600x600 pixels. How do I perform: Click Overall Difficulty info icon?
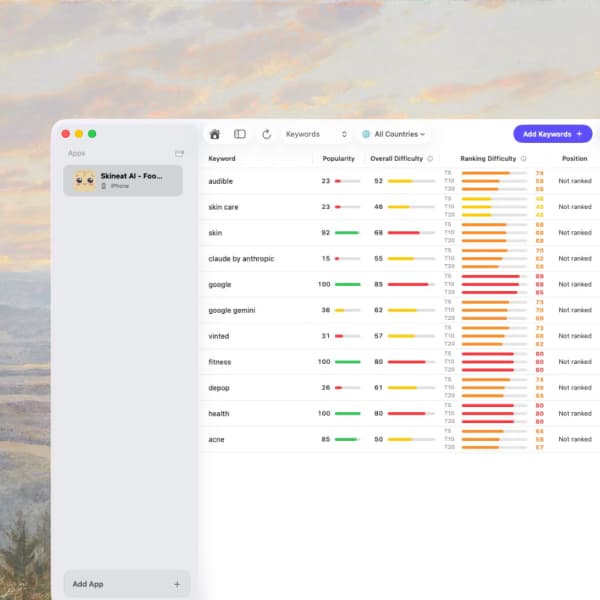coord(430,158)
